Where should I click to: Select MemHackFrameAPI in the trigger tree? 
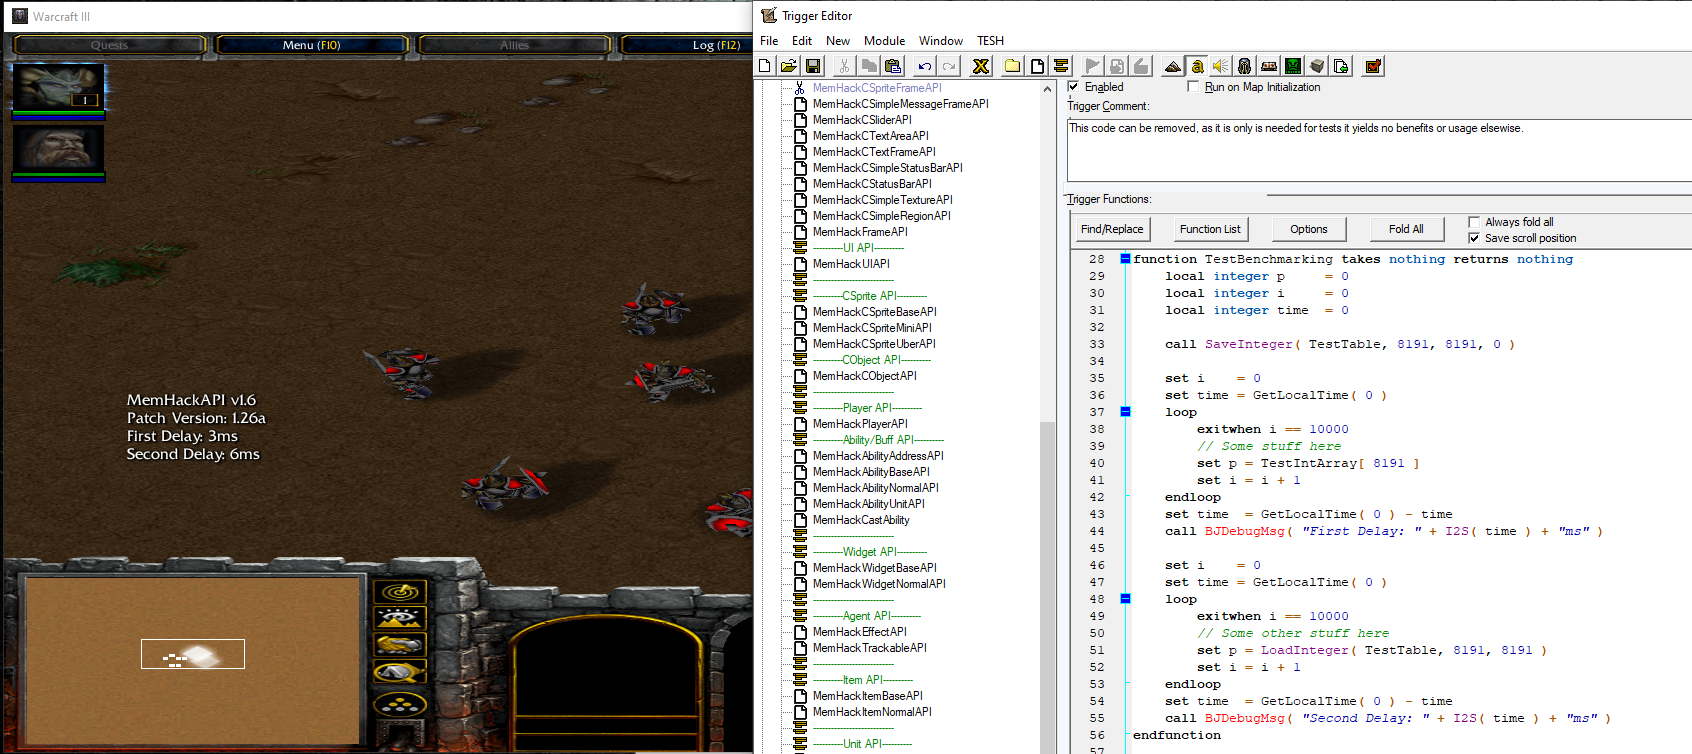click(x=860, y=232)
